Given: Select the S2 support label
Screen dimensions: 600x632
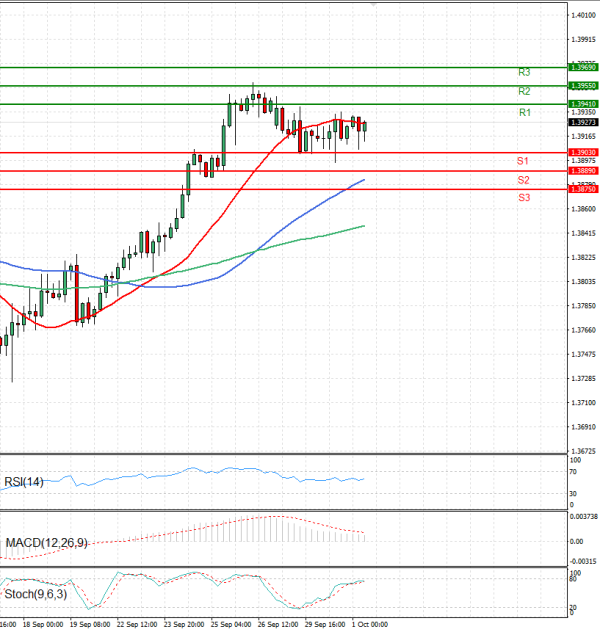Looking at the screenshot, I should [523, 180].
